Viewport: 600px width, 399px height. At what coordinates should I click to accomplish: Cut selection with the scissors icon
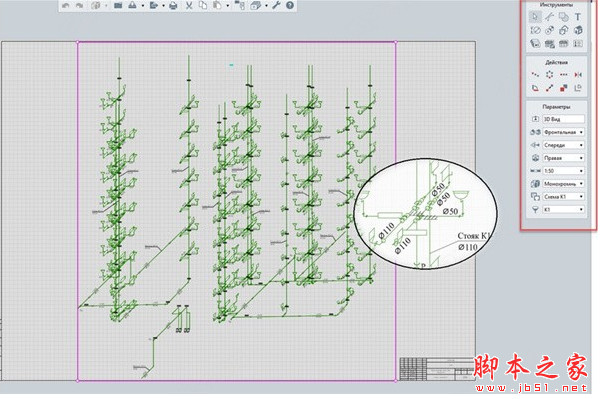[x=189, y=5]
